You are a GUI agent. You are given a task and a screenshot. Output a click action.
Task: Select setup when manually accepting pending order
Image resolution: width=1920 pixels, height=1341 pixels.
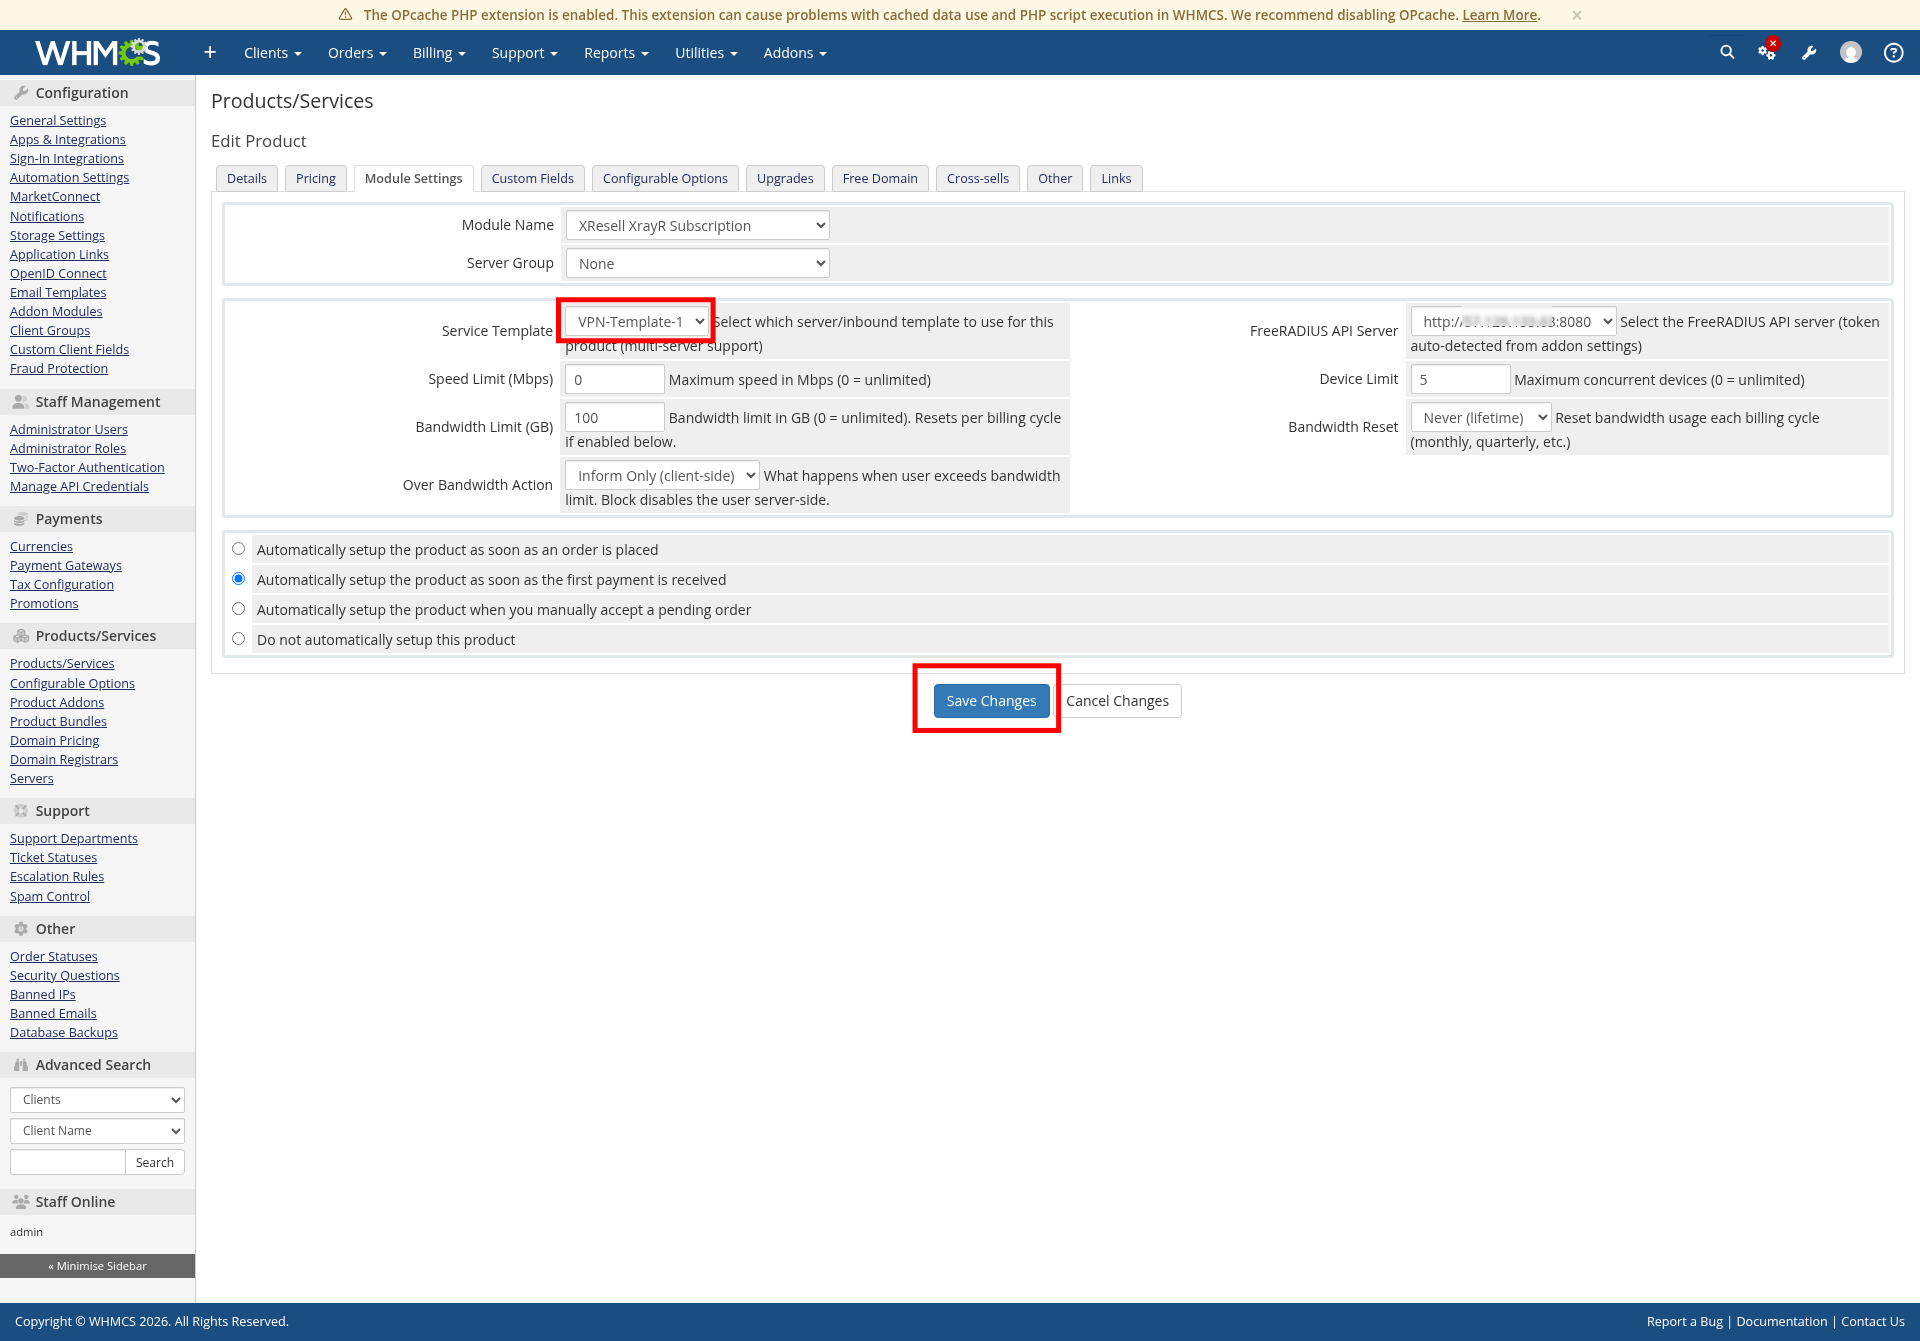239,609
